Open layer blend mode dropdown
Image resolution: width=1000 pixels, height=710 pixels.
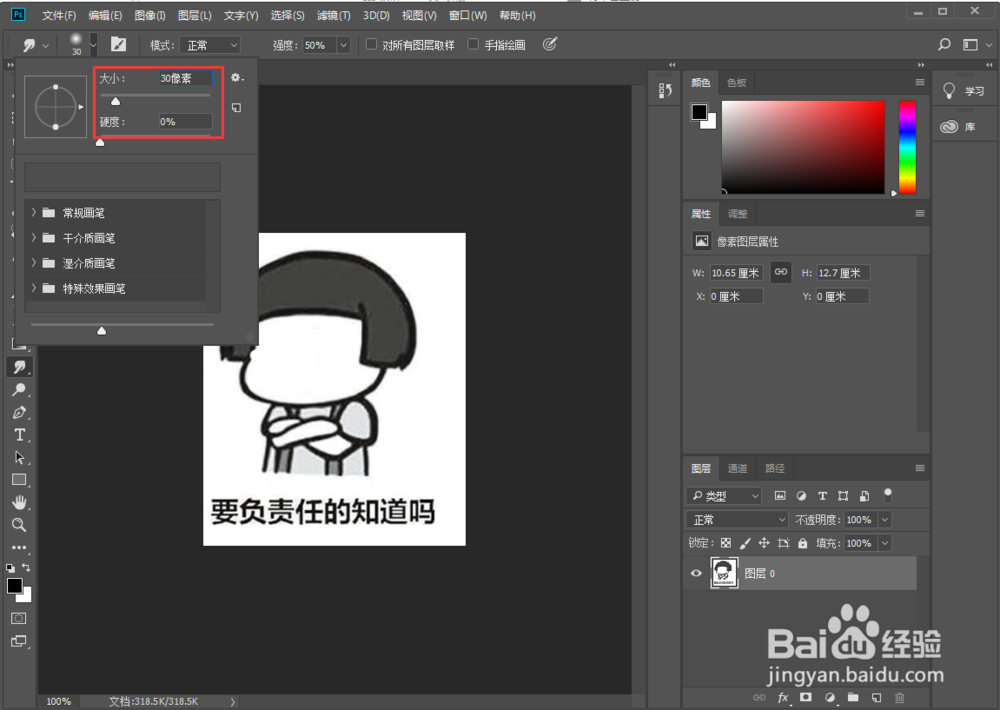[x=737, y=519]
